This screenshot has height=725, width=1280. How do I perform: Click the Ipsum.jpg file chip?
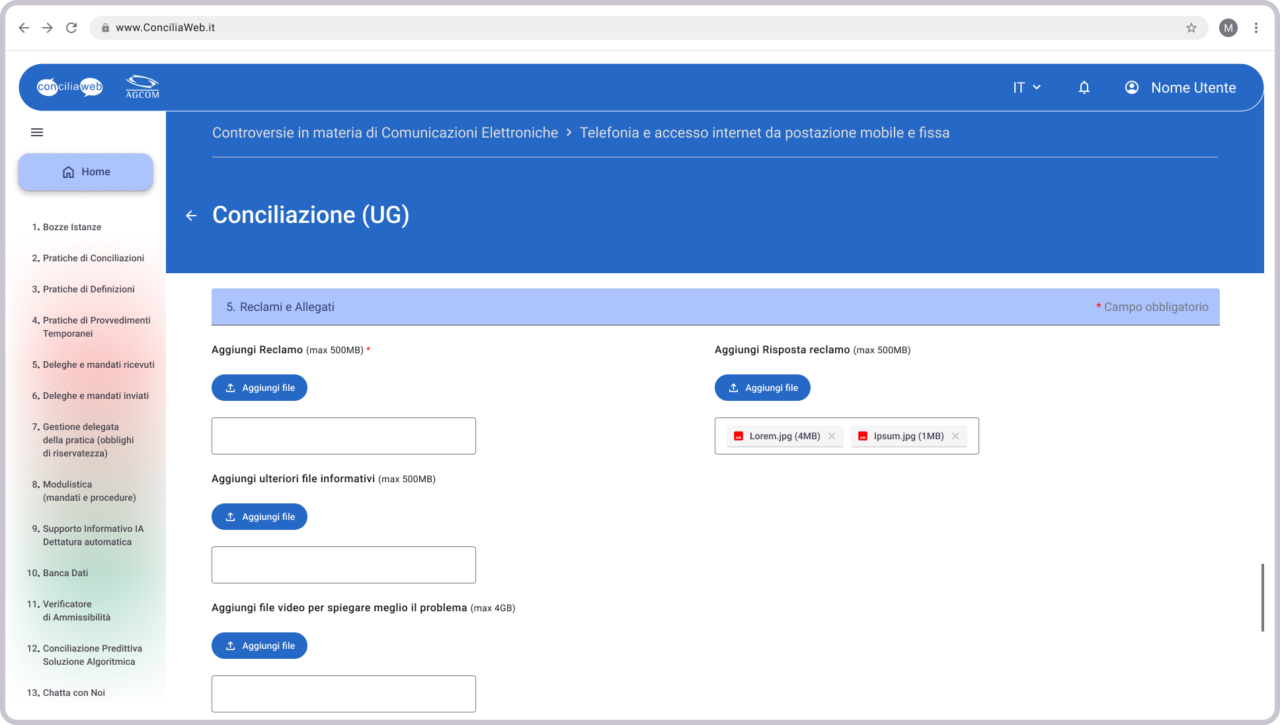pos(909,436)
